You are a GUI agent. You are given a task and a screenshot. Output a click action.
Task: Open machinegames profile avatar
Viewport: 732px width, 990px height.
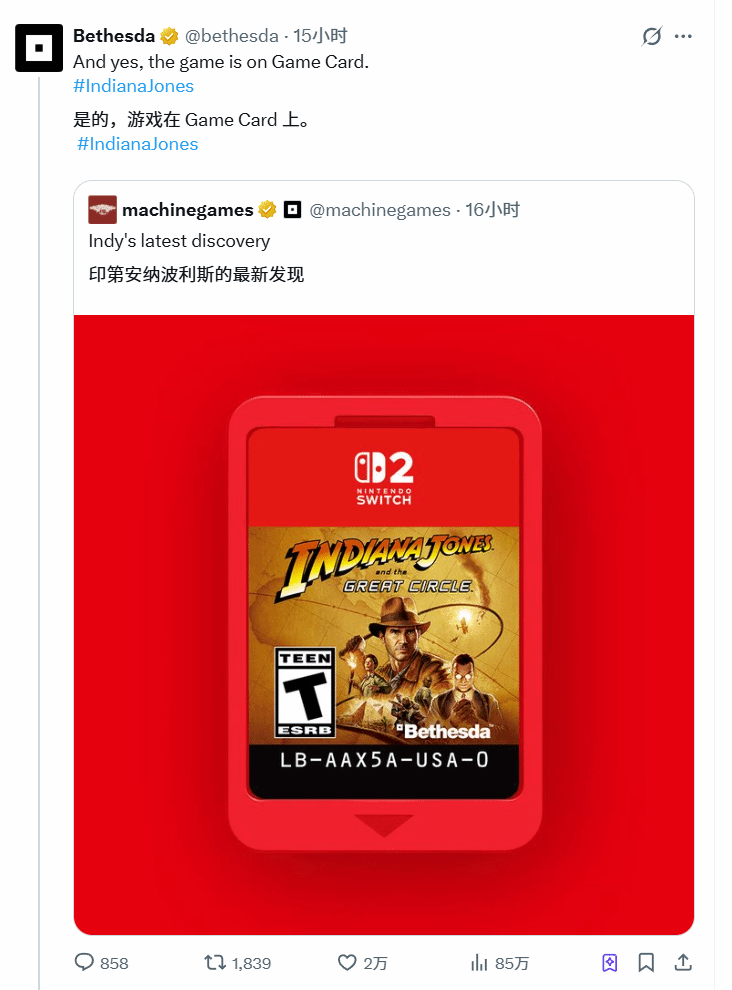(102, 210)
